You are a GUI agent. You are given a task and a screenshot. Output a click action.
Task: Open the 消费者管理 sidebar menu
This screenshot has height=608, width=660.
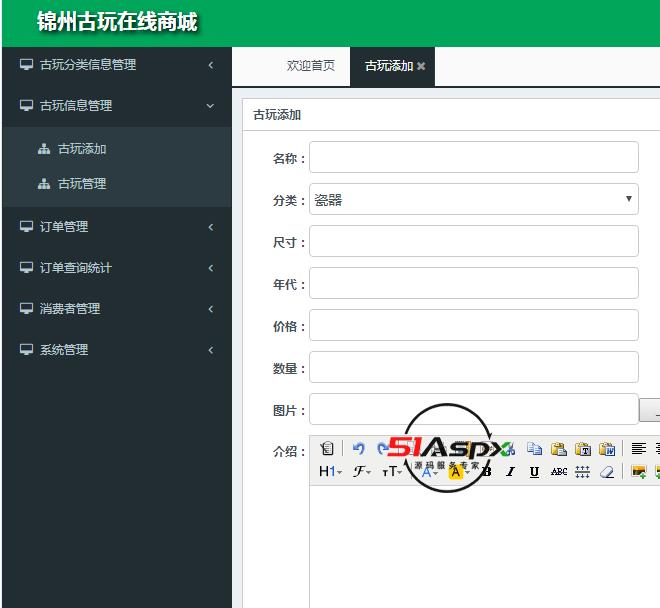117,309
